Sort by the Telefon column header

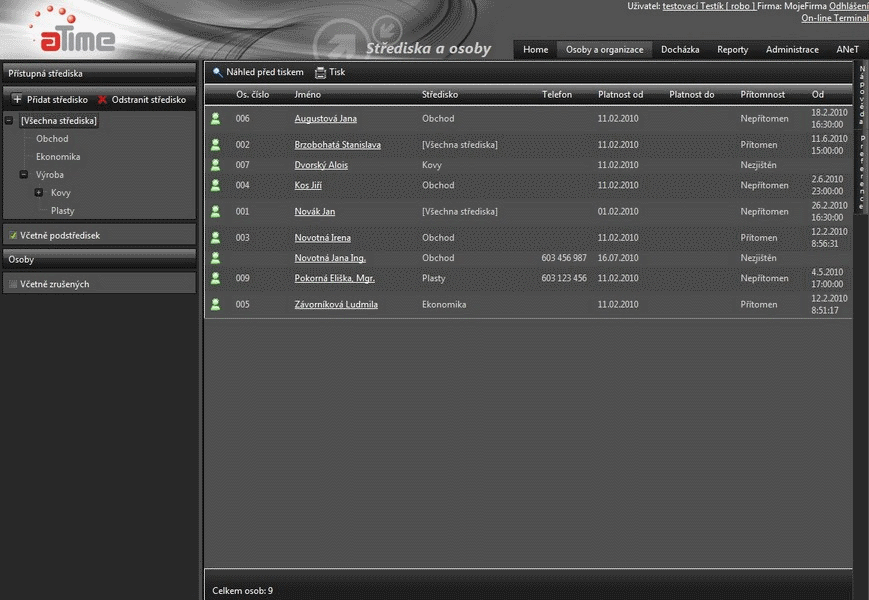pyautogui.click(x=557, y=95)
